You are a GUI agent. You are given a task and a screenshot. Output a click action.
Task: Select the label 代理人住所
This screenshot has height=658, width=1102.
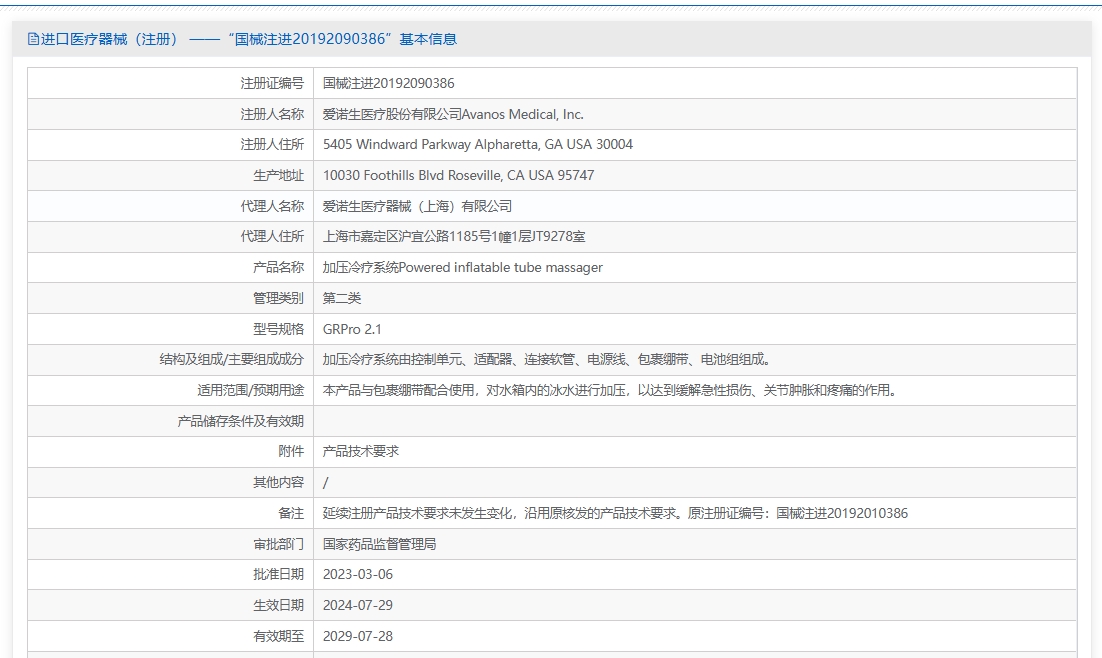[x=272, y=237]
